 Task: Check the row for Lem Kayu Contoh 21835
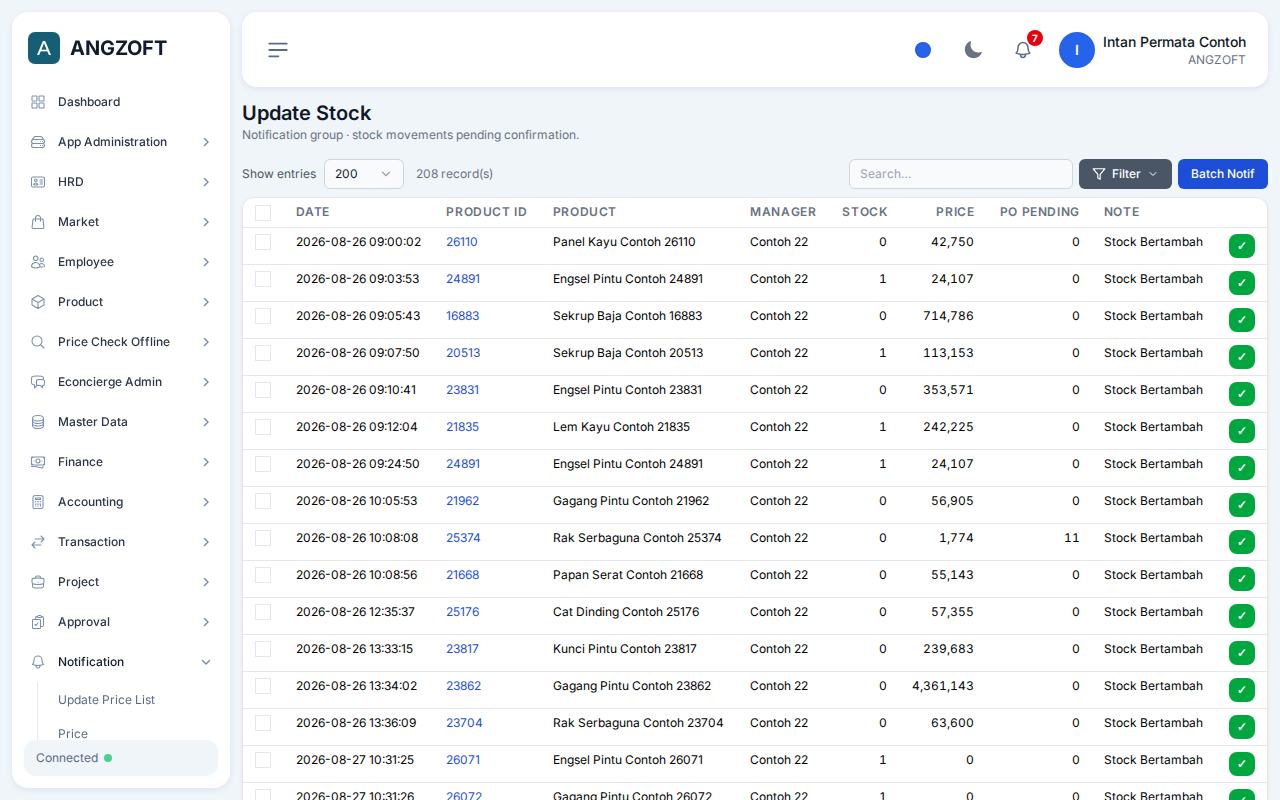click(263, 427)
